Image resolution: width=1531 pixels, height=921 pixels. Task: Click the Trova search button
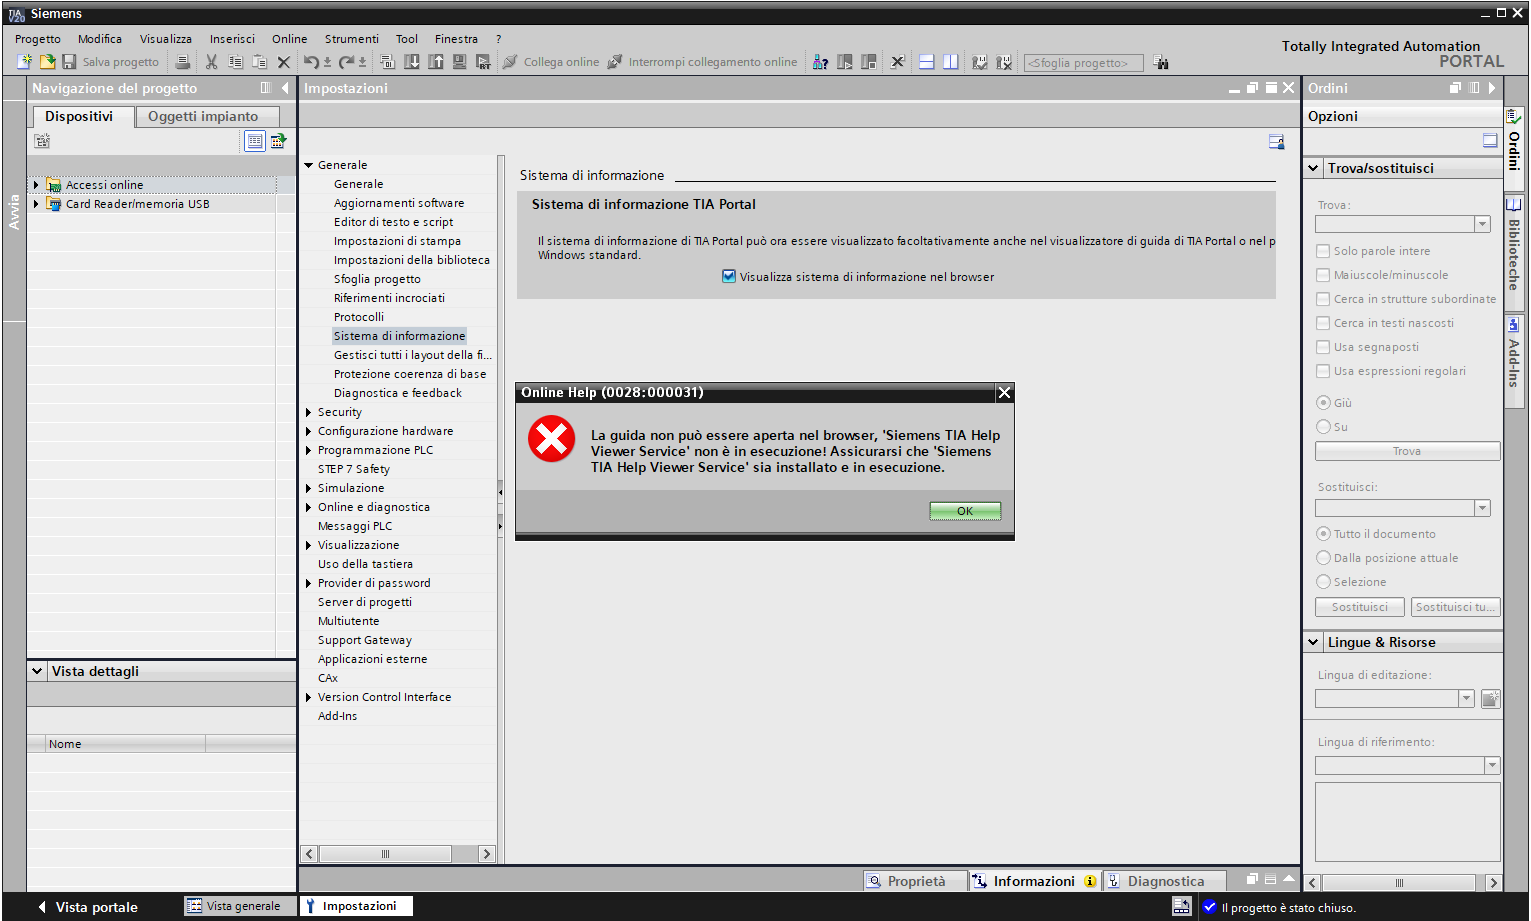coord(1407,451)
